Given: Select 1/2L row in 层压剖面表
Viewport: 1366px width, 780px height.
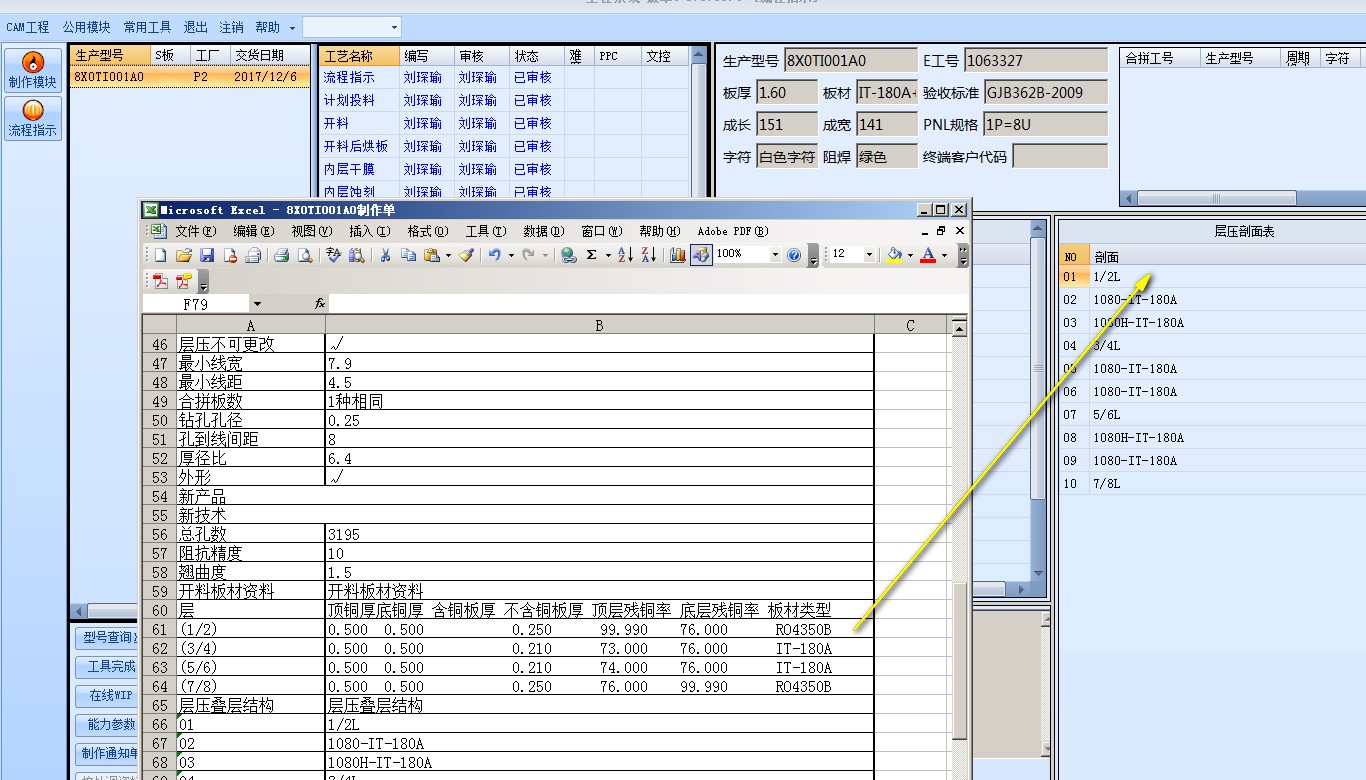Looking at the screenshot, I should coord(1213,276).
